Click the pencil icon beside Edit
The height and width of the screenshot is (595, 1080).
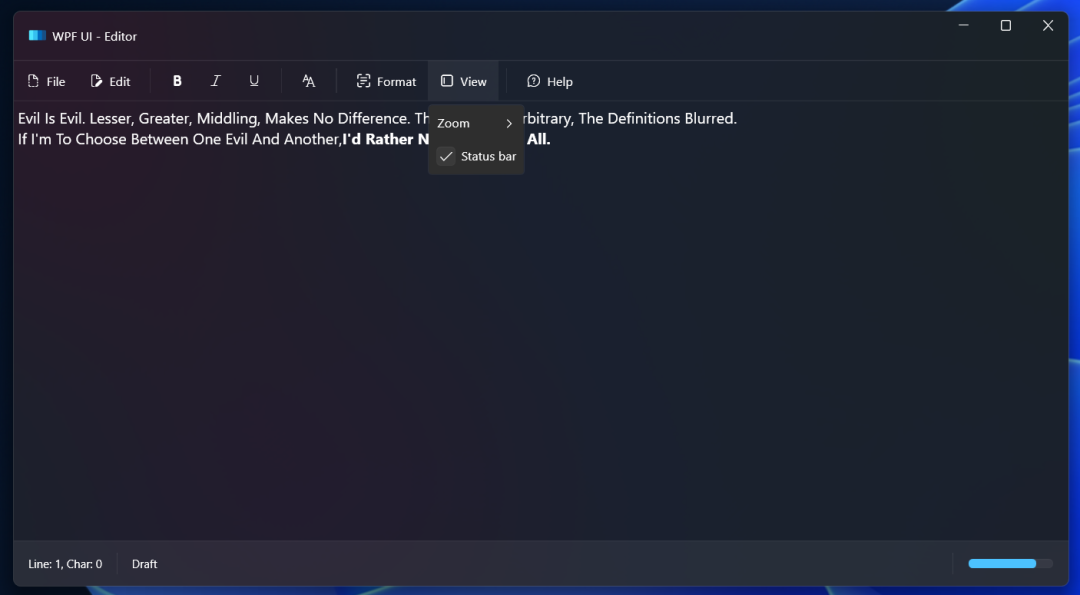click(x=97, y=81)
